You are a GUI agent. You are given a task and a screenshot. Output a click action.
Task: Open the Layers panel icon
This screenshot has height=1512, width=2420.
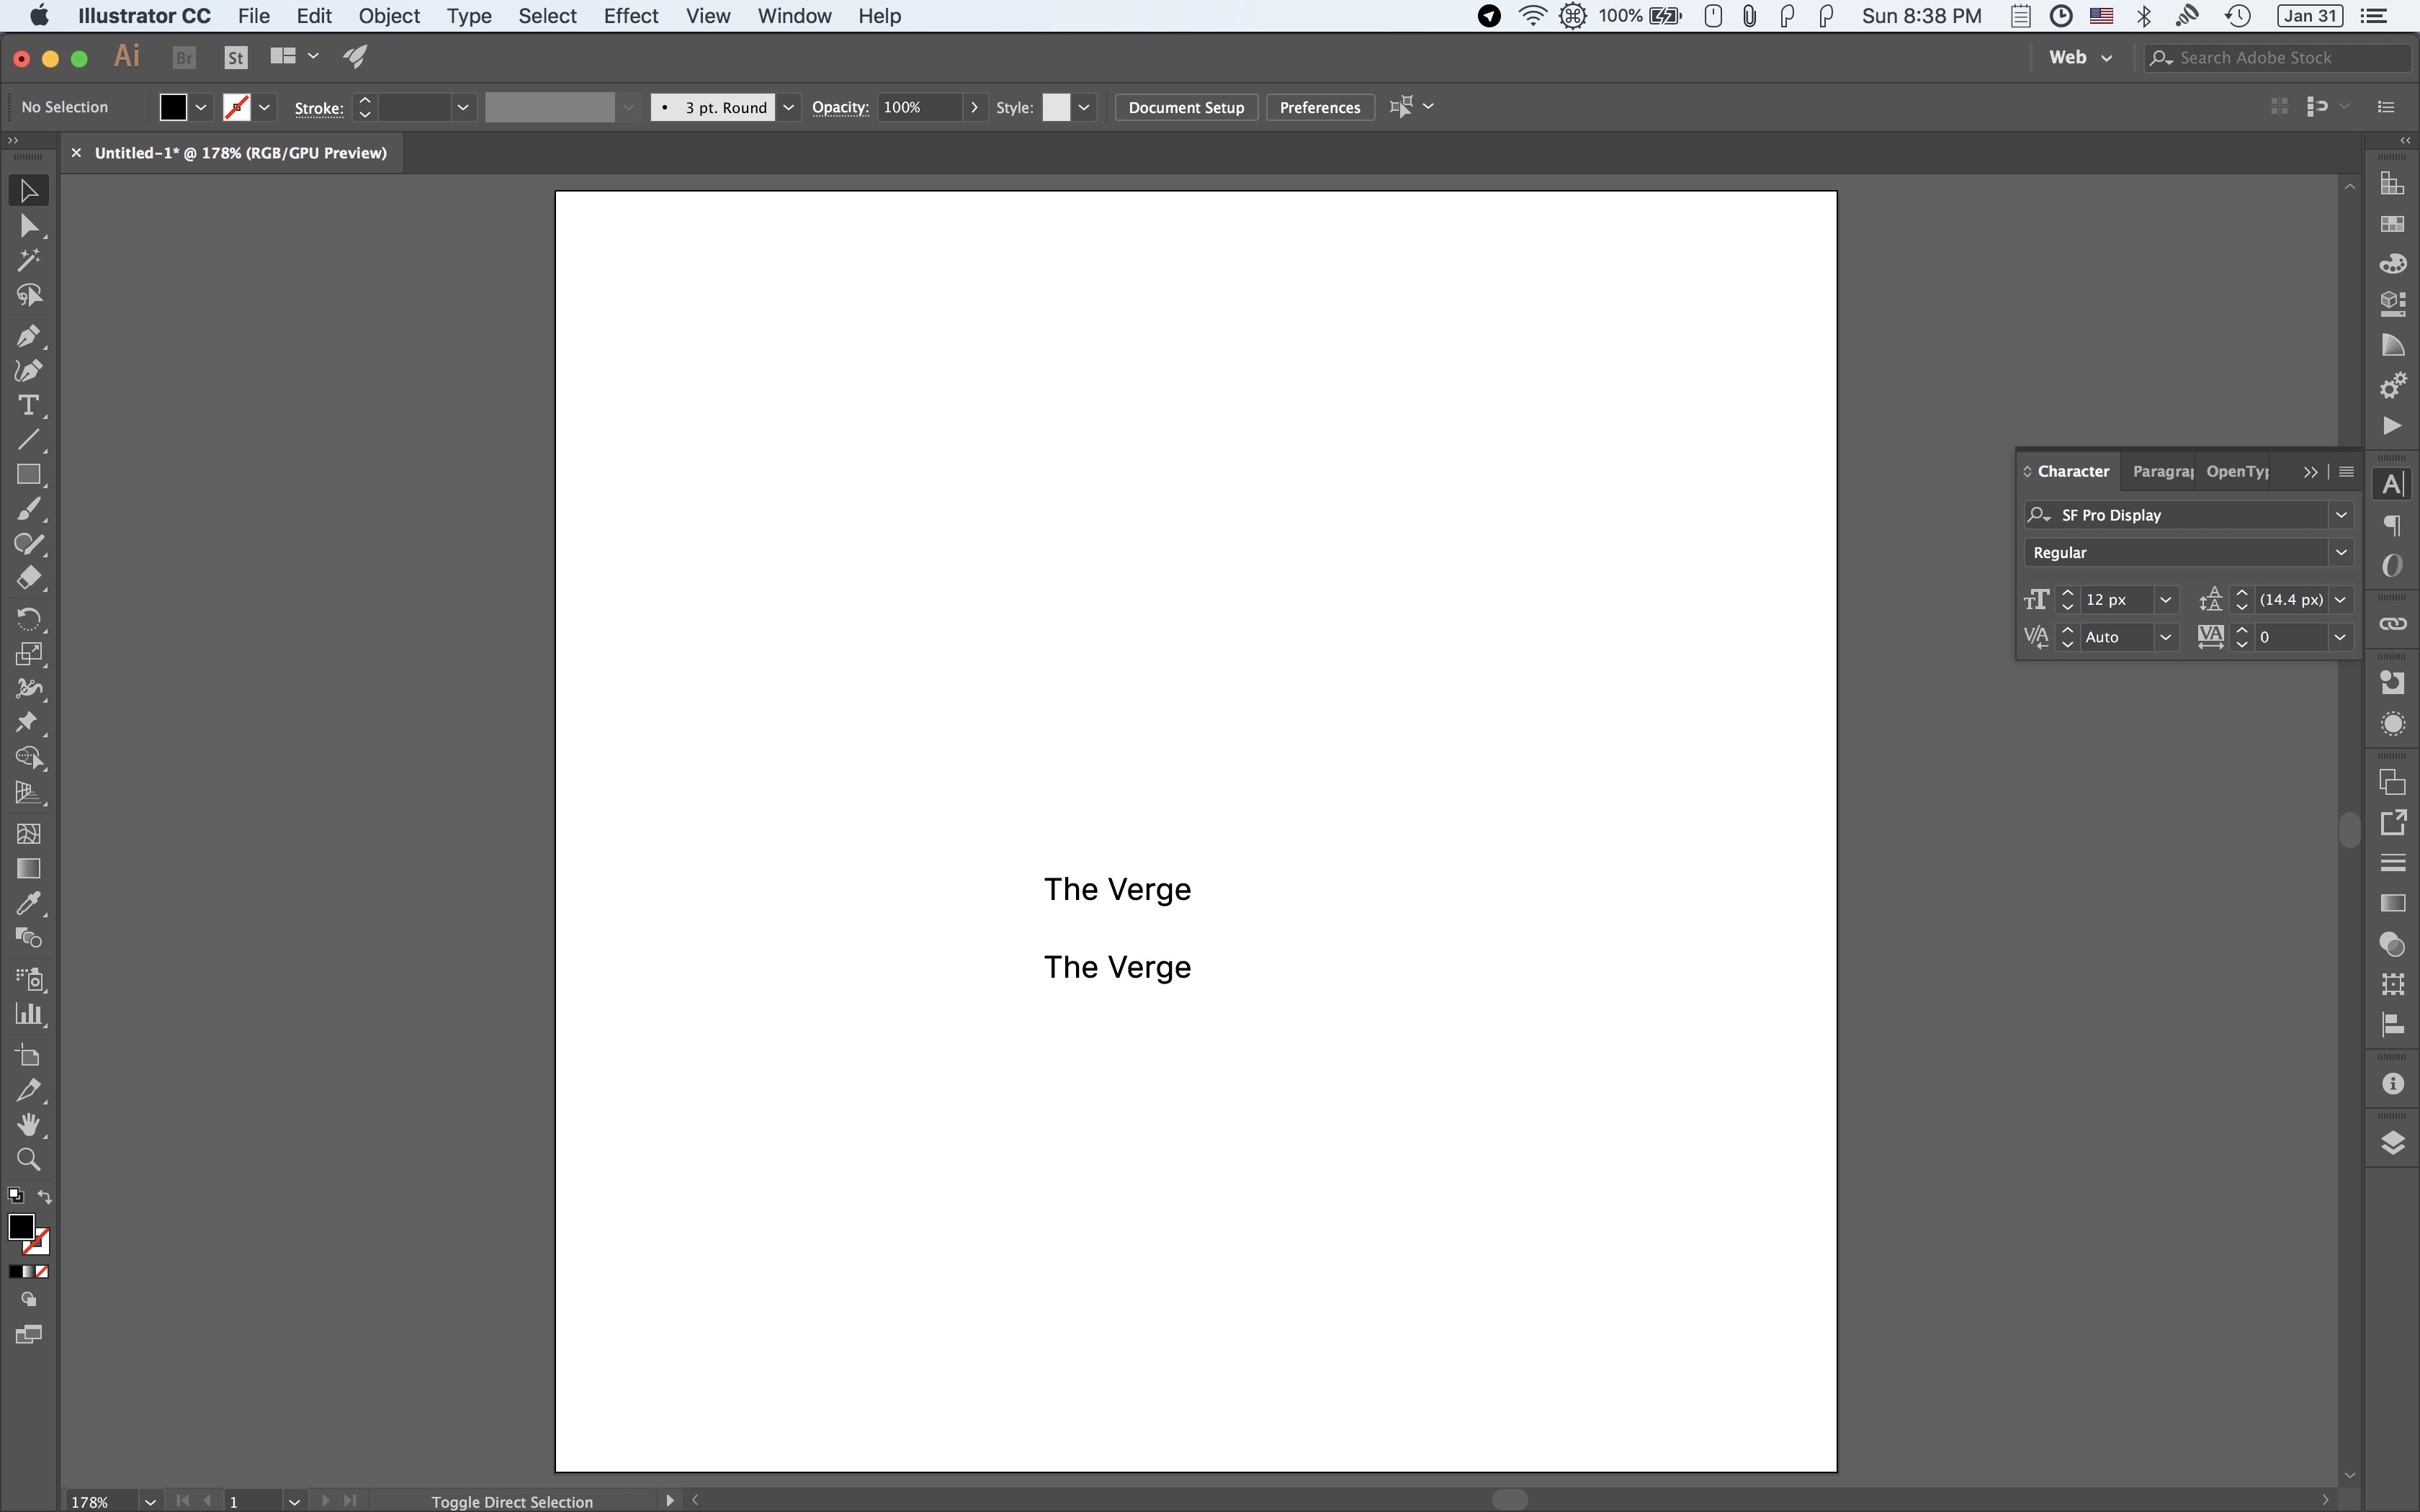pyautogui.click(x=2392, y=1143)
